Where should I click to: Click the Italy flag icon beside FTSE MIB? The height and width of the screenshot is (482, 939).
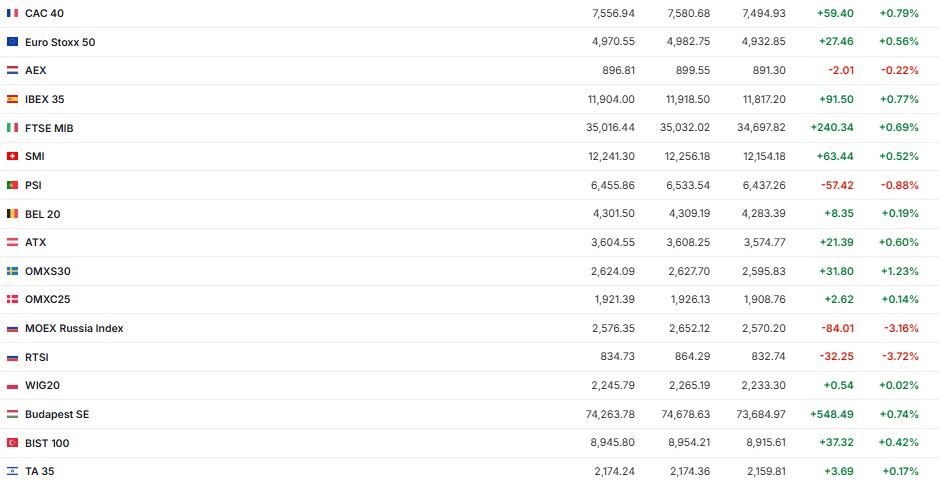[x=12, y=128]
